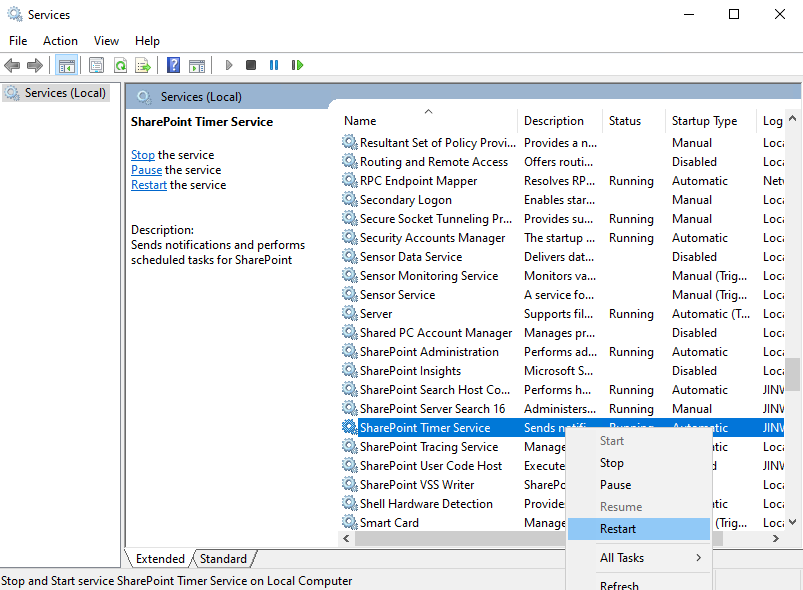The image size is (803, 590).
Task: Click gear icon of Shared PC Account Manager
Action: tap(350, 332)
